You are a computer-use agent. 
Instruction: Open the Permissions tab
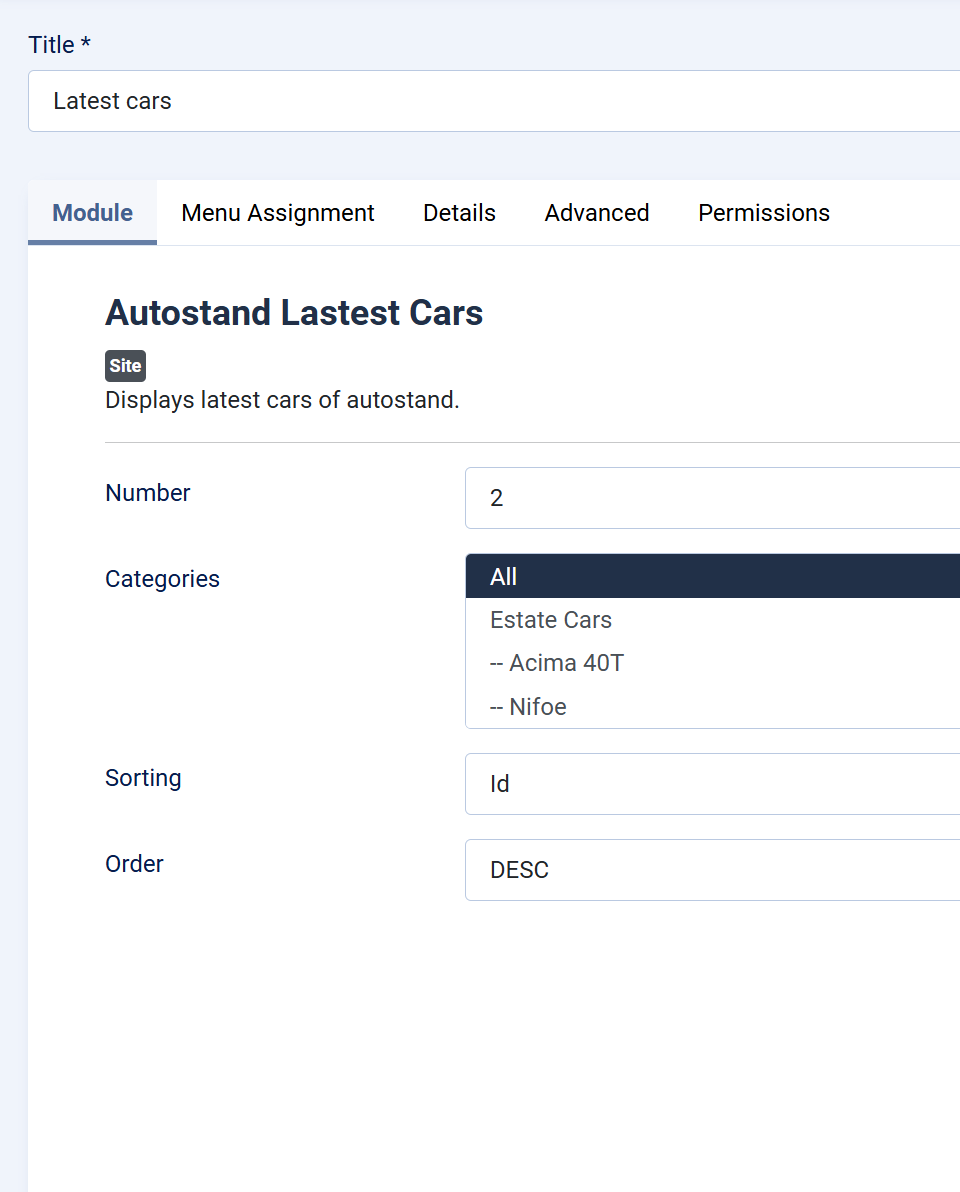(x=764, y=213)
